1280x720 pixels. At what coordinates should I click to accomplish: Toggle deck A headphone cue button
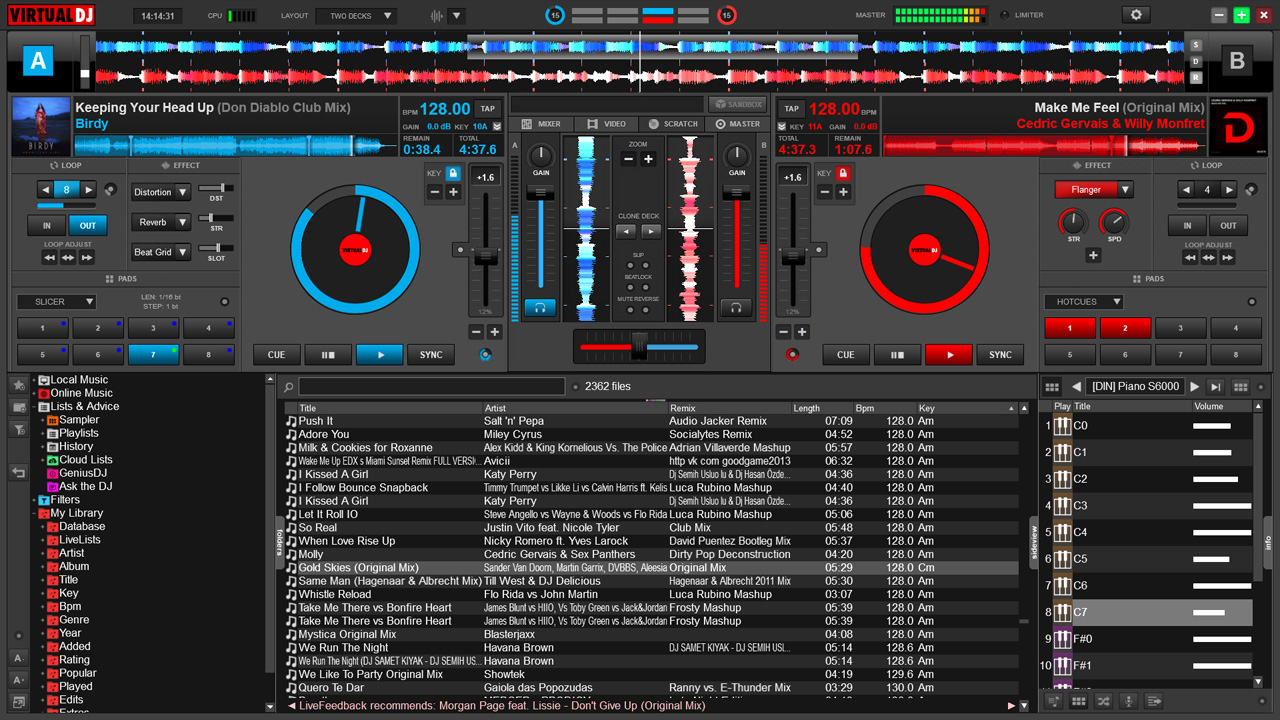540,308
